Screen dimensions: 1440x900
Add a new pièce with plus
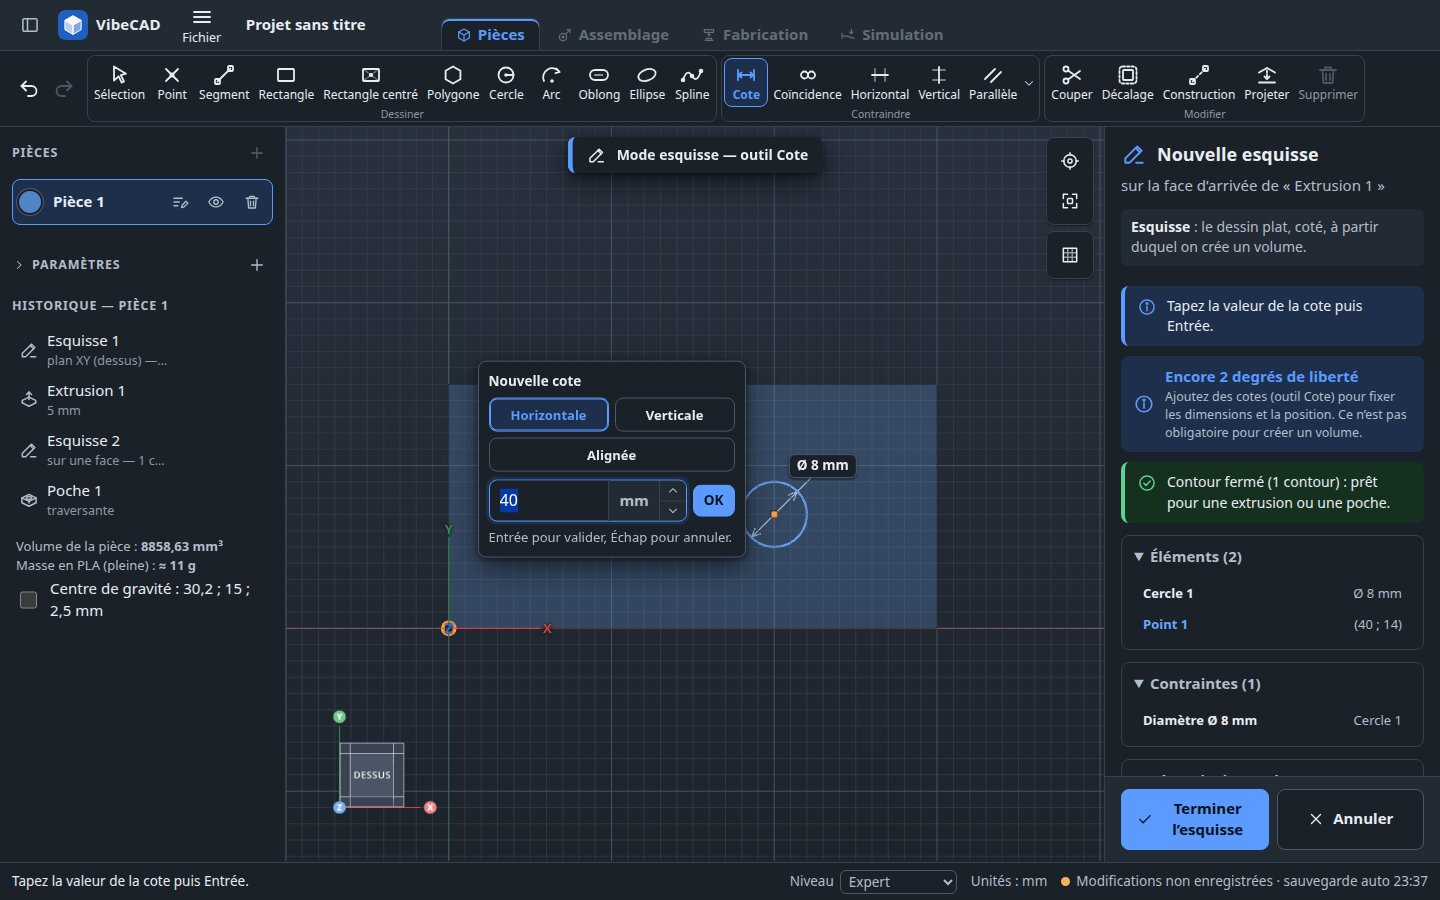click(257, 153)
